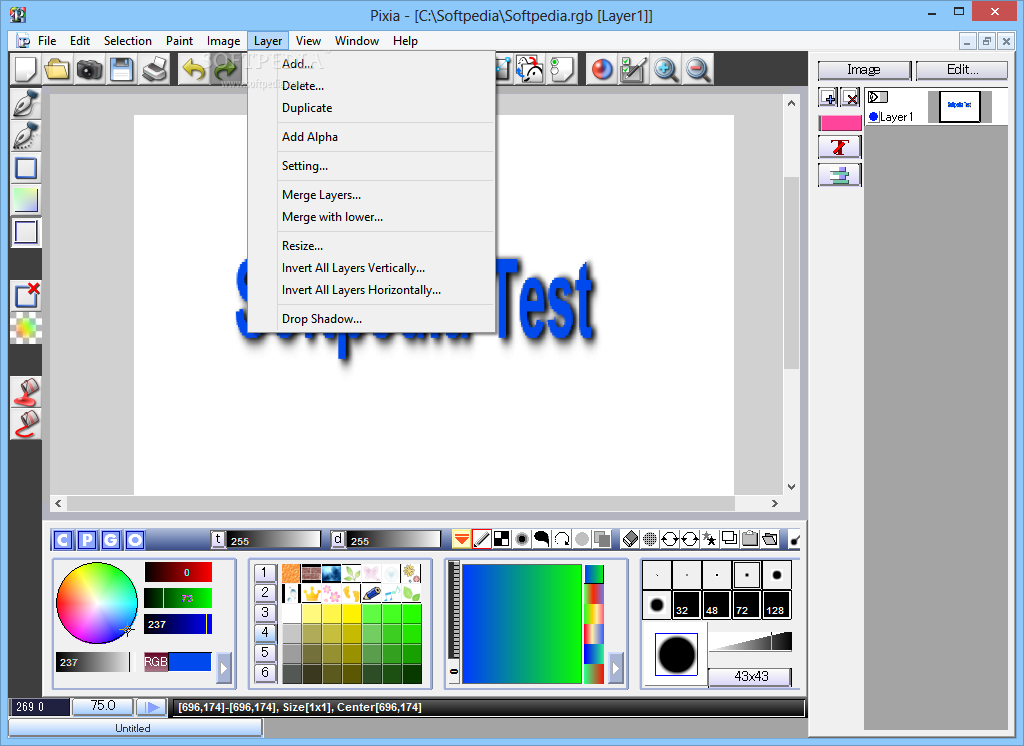Select the gradient fill tool
The width and height of the screenshot is (1024, 746).
pyautogui.click(x=26, y=200)
